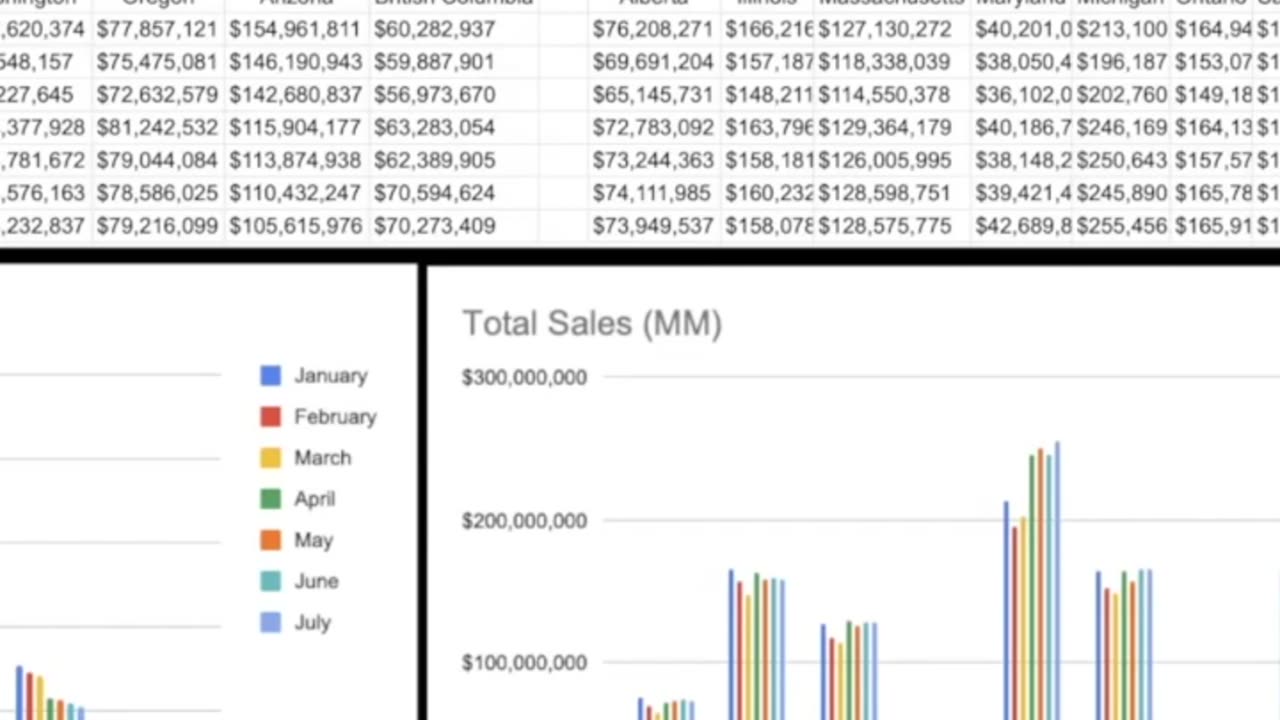Select cell showing $213,100

[x=1121, y=29]
